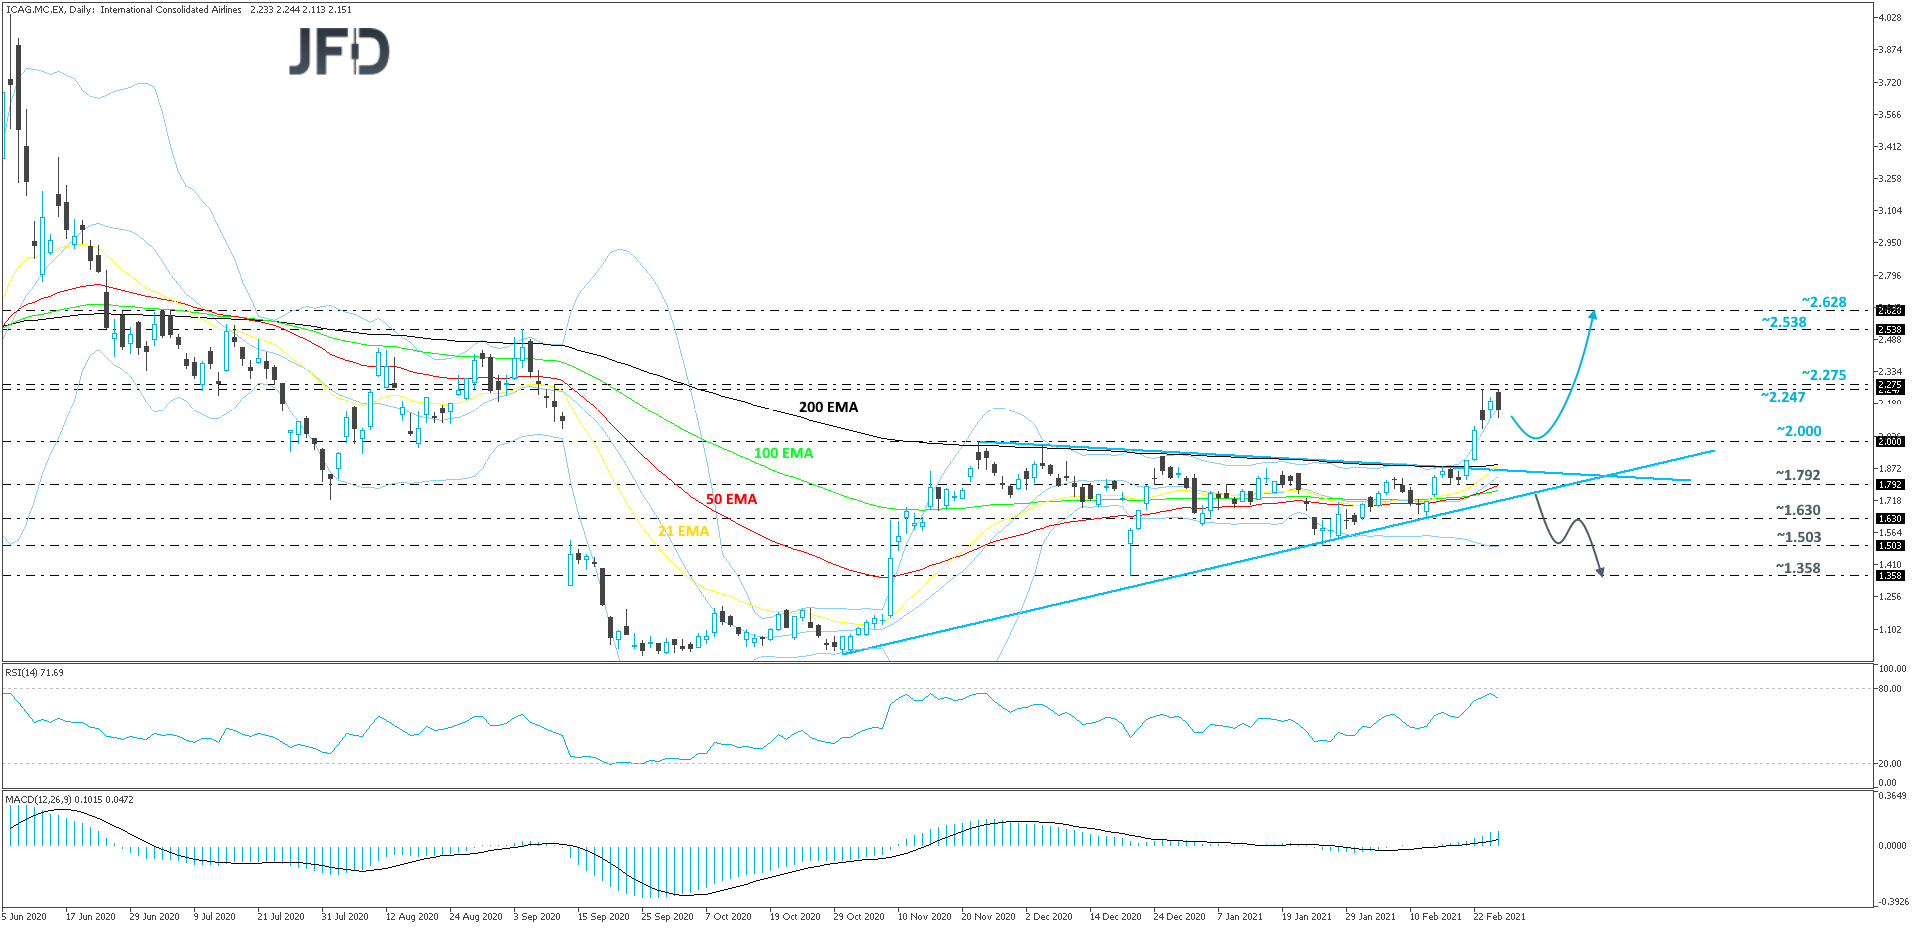Select the yellow 21 EMA line label
Viewport: 1916px width, 928px height.
(682, 531)
